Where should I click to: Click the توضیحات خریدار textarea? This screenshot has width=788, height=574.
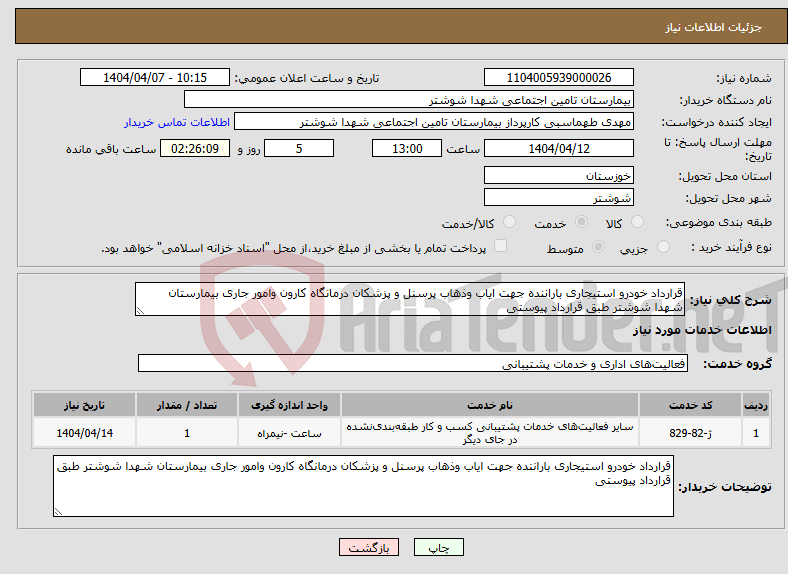point(363,486)
